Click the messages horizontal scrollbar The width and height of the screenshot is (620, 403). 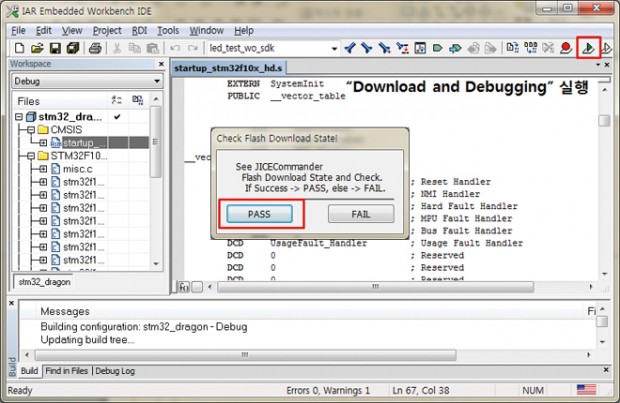245,355
